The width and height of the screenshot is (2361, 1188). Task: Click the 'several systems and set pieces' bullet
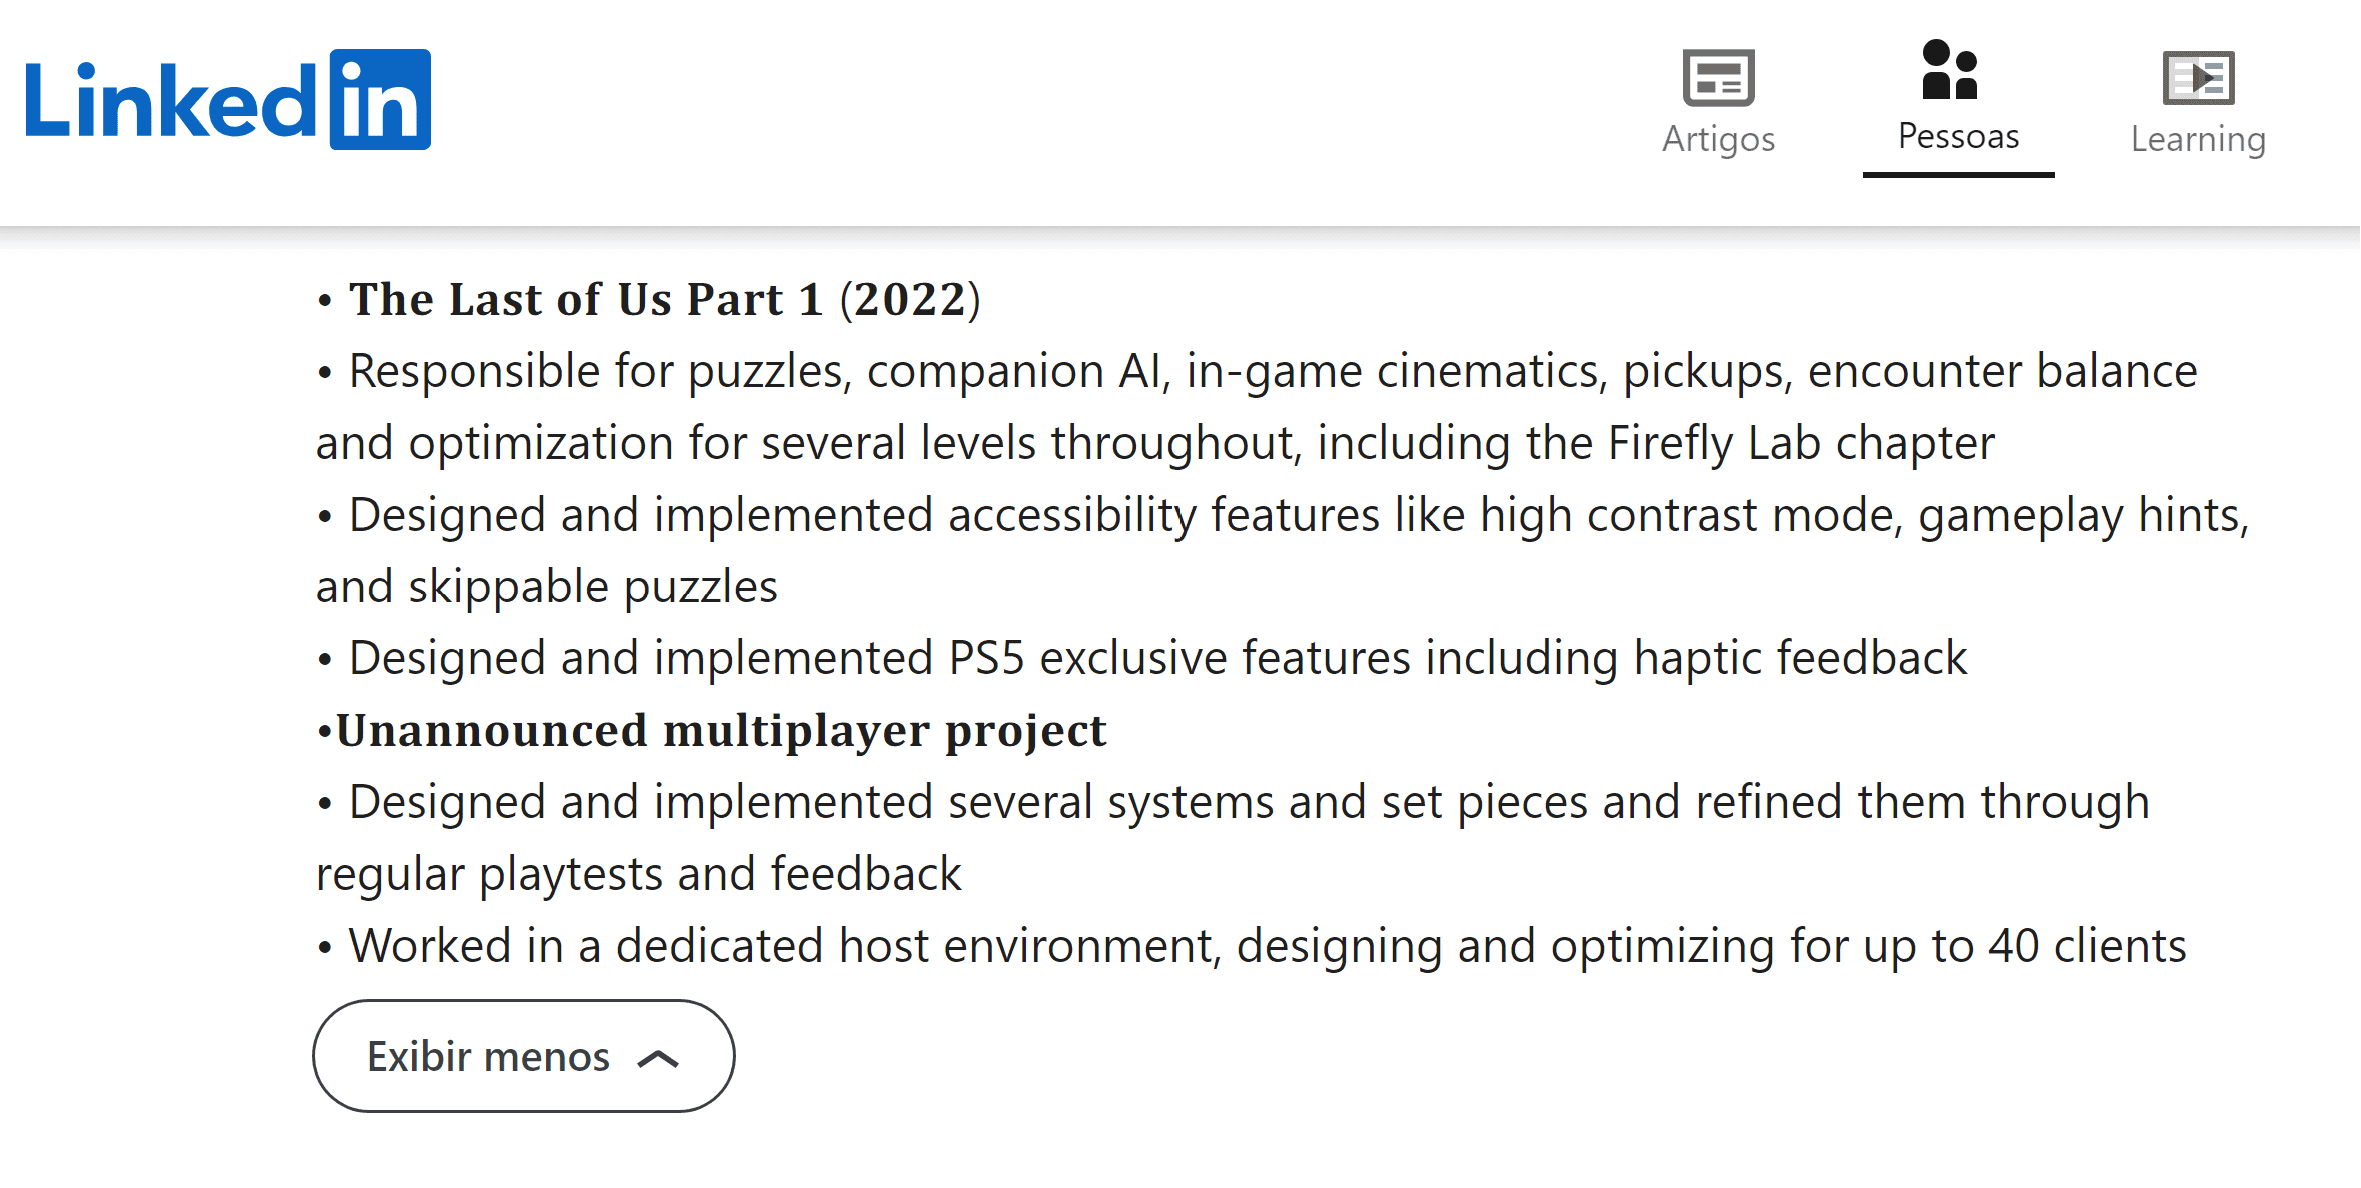(x=1246, y=802)
